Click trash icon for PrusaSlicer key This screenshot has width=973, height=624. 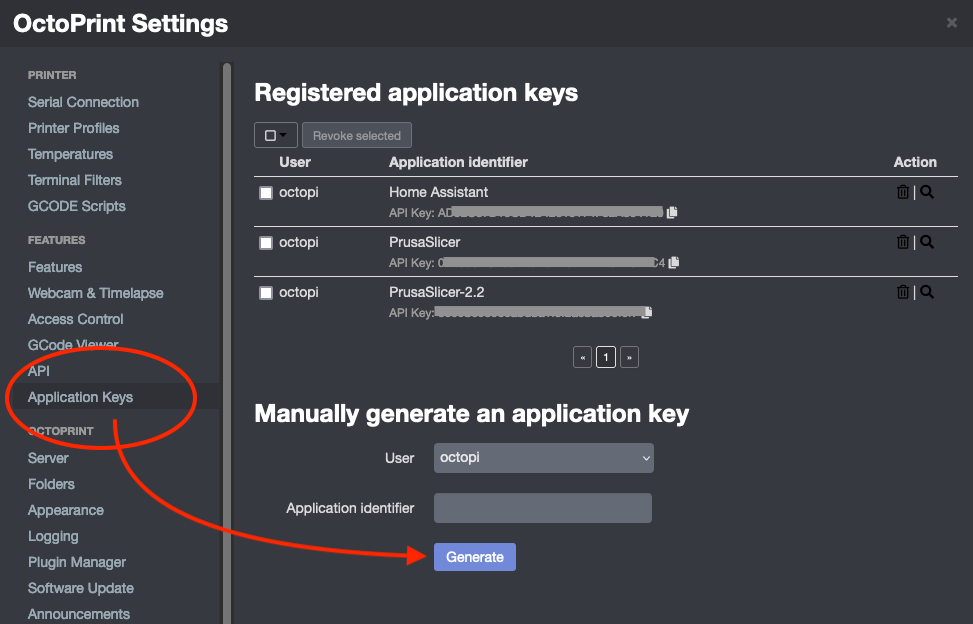(x=903, y=242)
